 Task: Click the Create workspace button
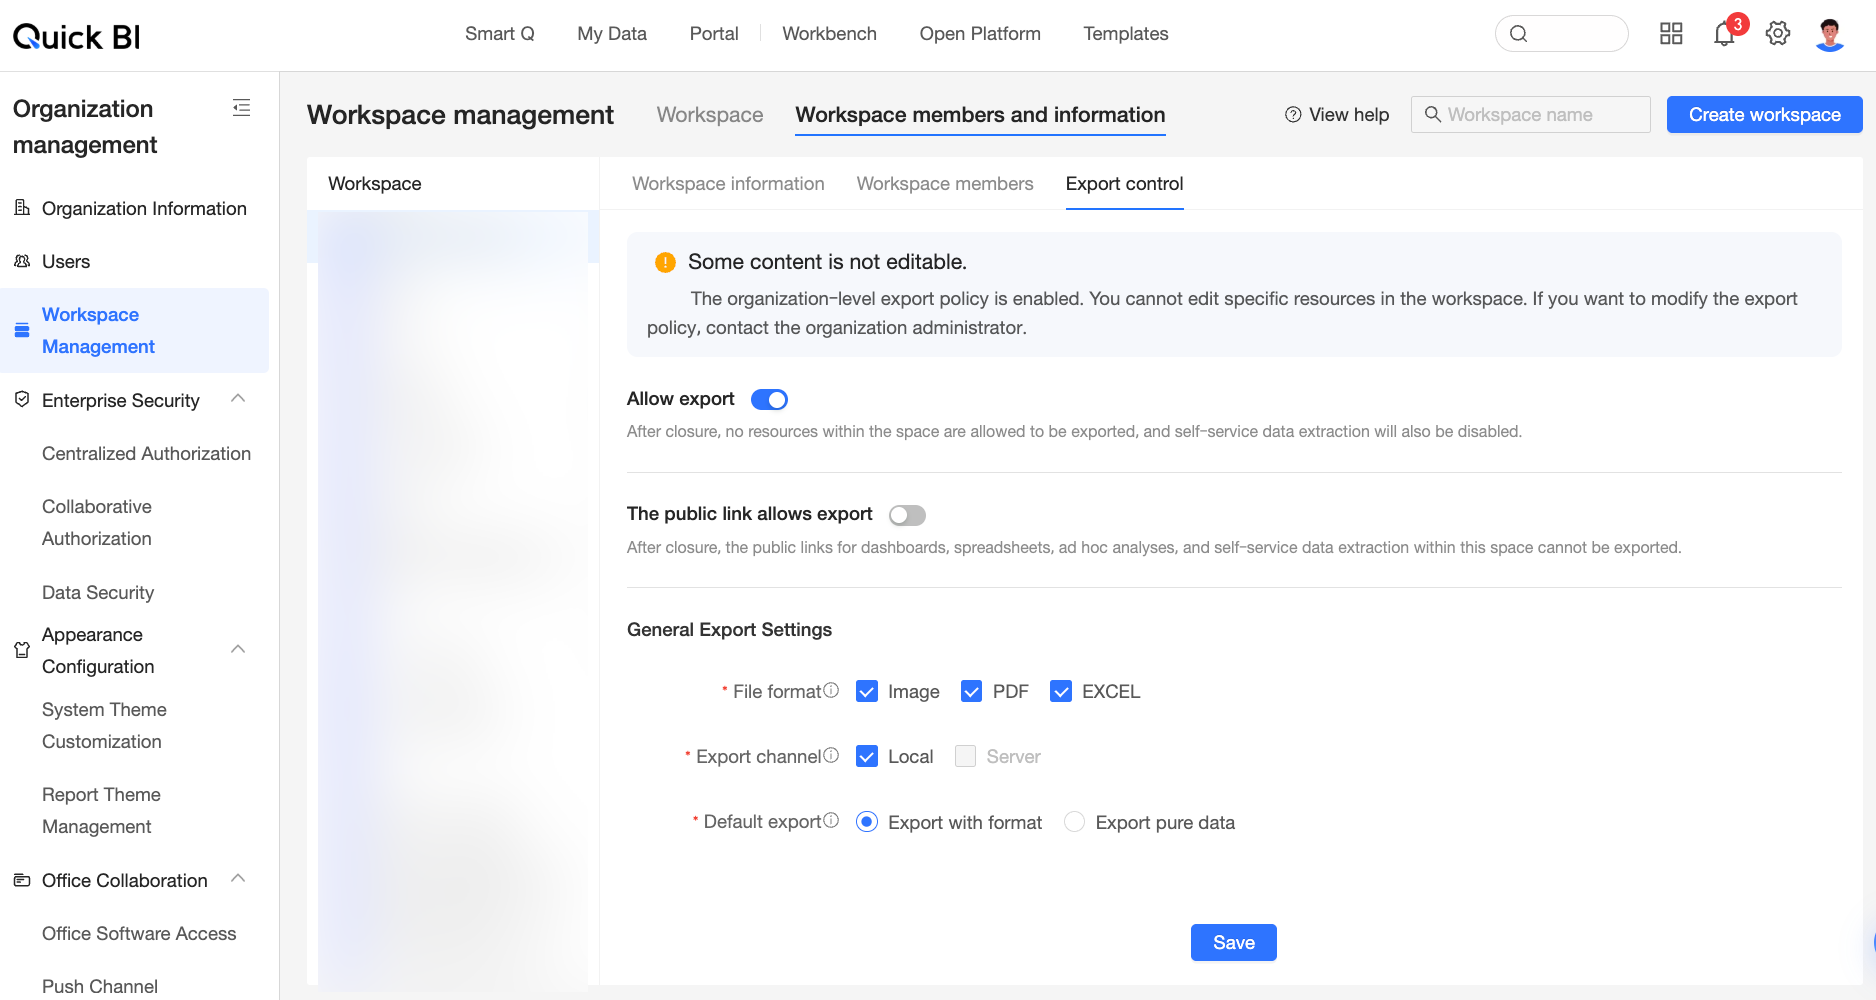click(1764, 115)
